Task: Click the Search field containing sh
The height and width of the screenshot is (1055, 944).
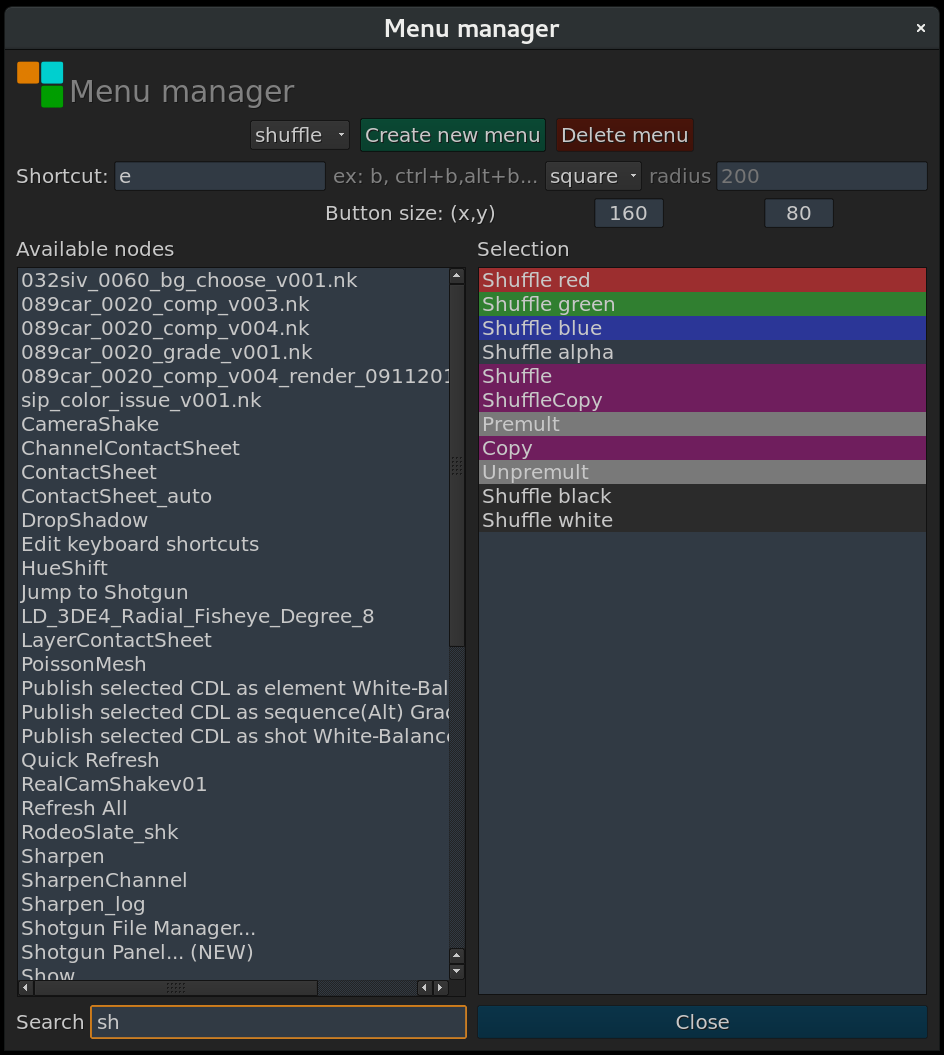Action: (278, 1022)
